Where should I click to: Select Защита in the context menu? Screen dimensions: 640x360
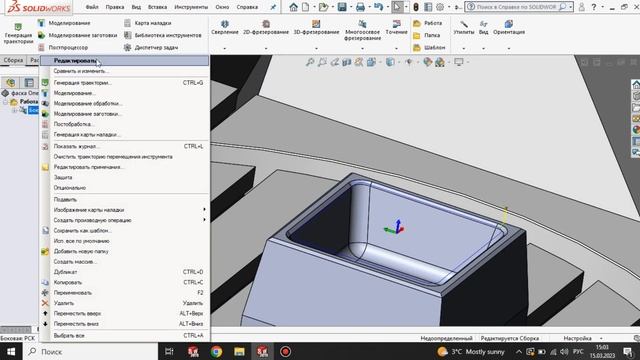pyautogui.click(x=124, y=178)
